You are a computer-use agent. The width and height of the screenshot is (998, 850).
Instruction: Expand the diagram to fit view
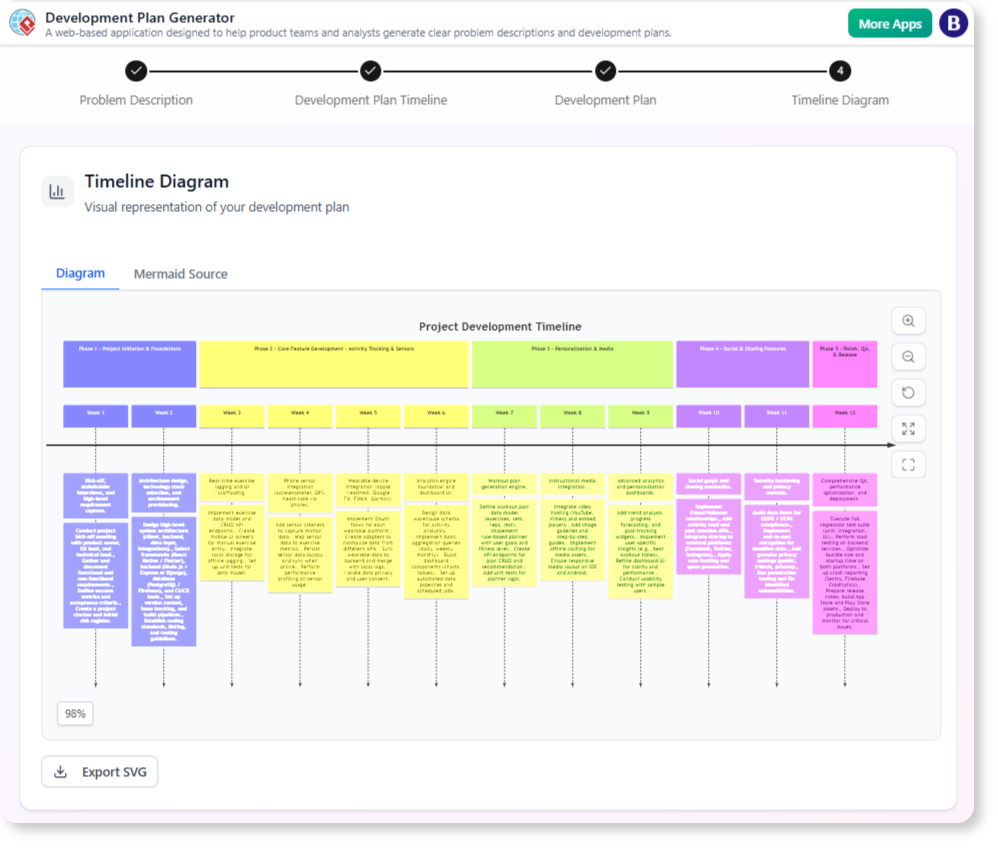click(x=908, y=428)
